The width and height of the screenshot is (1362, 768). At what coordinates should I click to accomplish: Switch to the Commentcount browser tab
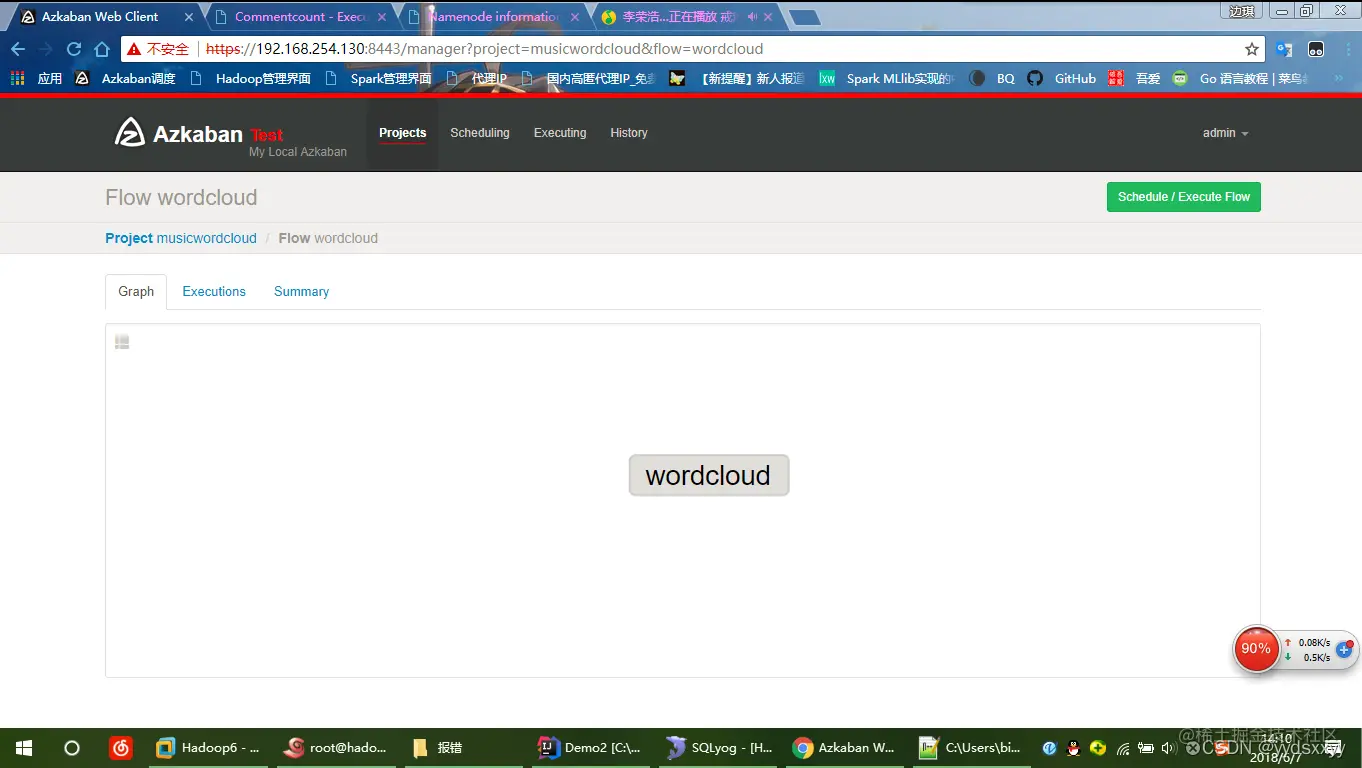(300, 17)
